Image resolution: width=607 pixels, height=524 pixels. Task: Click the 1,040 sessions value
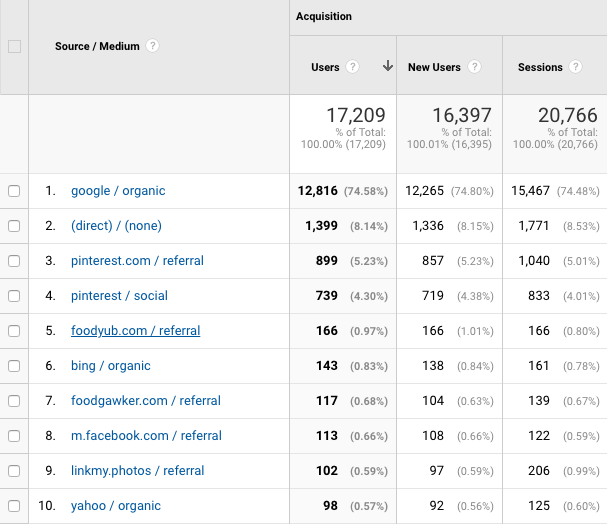(x=534, y=261)
